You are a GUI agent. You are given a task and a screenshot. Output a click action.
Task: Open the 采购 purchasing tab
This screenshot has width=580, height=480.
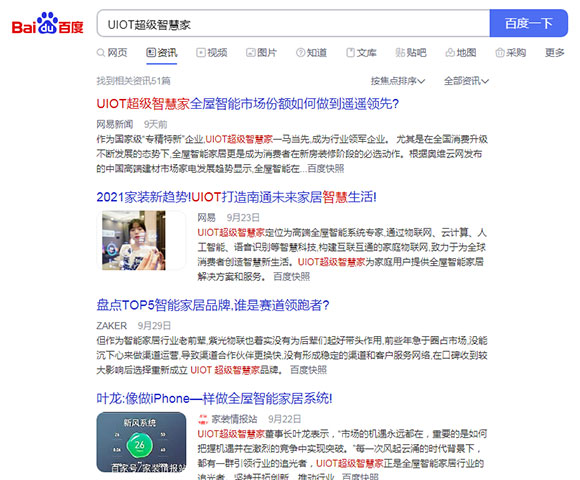(x=511, y=53)
